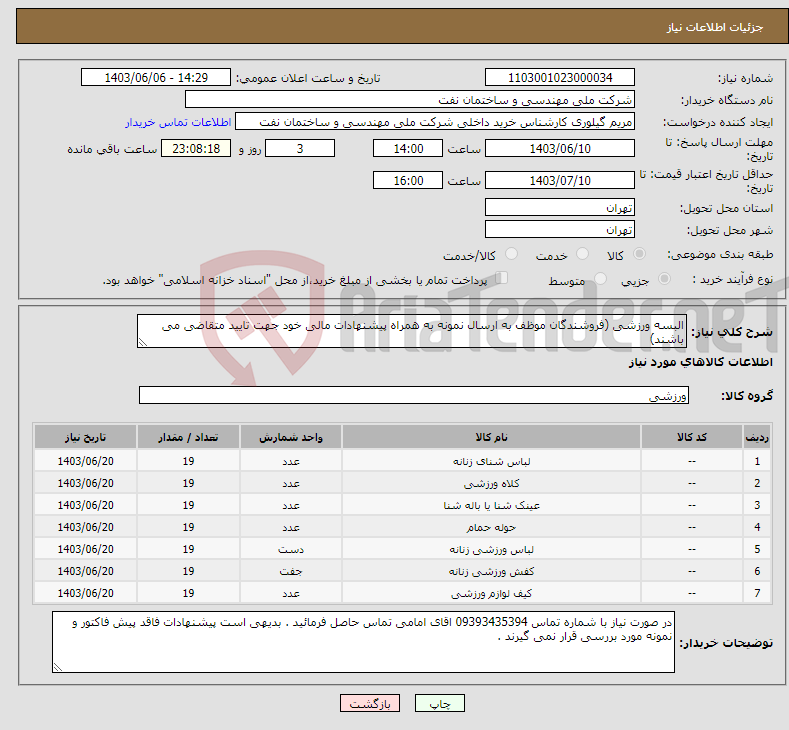The image size is (789, 730).
Task: Click the اطلاعات کالاهای مورد نیاز heading
Action: (700, 362)
